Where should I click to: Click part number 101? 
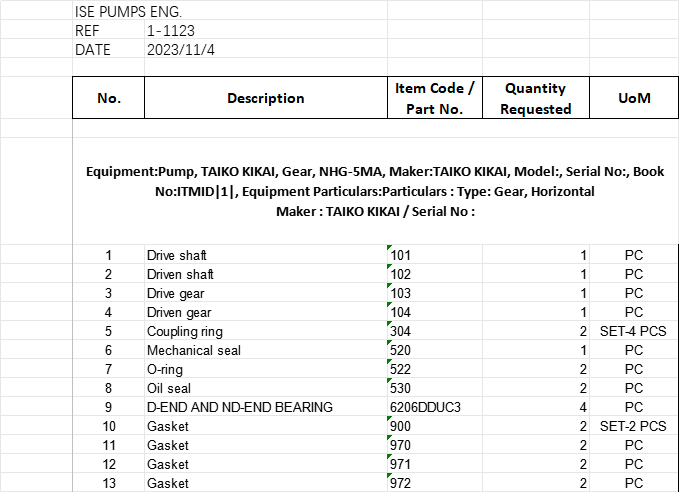pos(435,255)
